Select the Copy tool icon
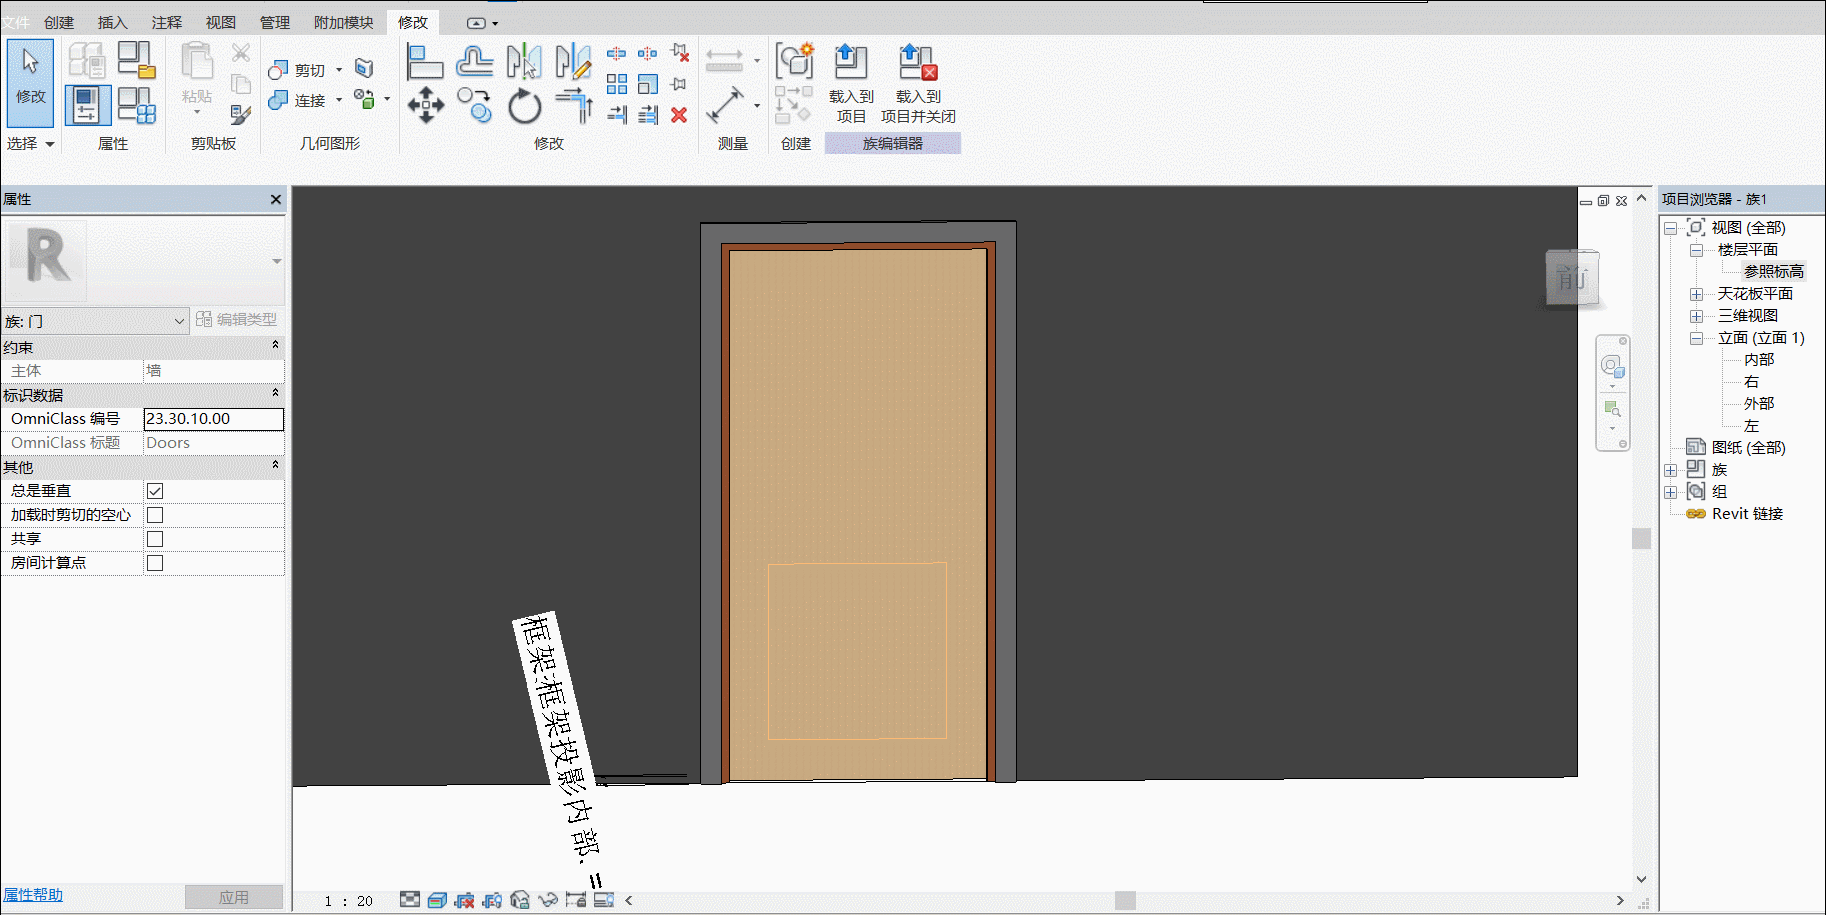 [x=475, y=105]
